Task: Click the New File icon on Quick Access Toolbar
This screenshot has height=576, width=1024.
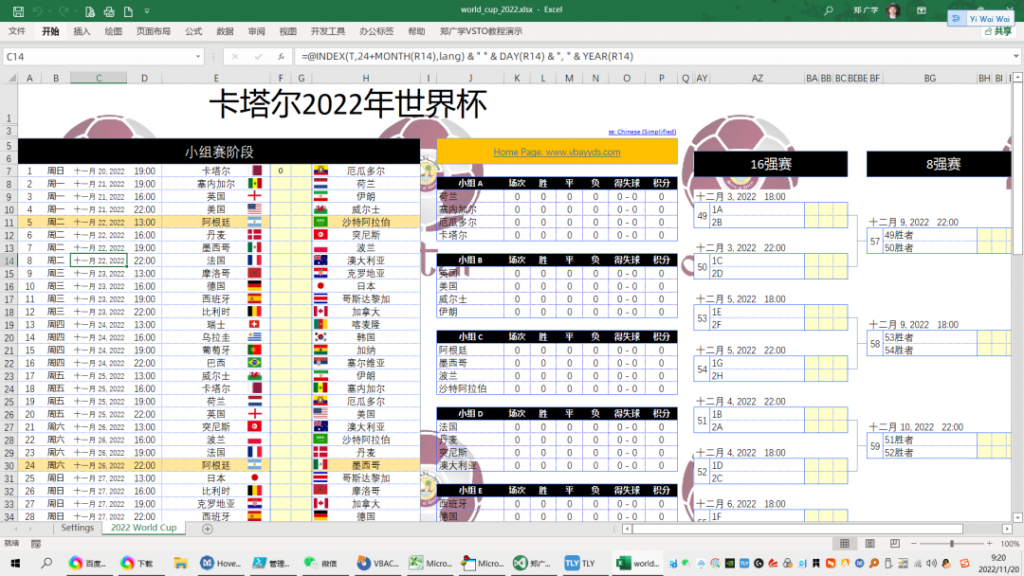Action: (x=128, y=11)
